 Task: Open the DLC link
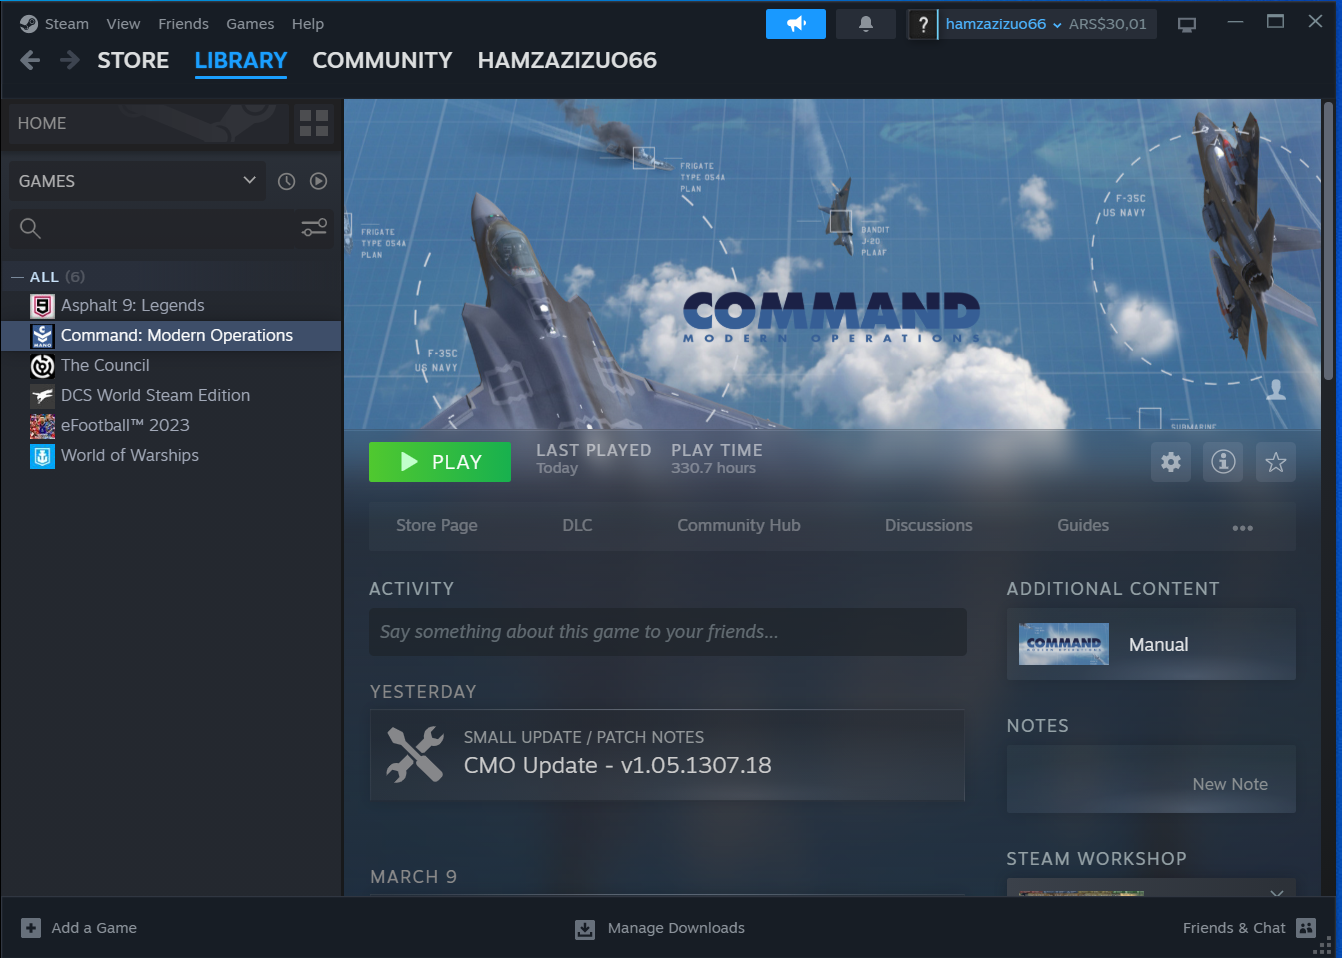pyautogui.click(x=577, y=525)
